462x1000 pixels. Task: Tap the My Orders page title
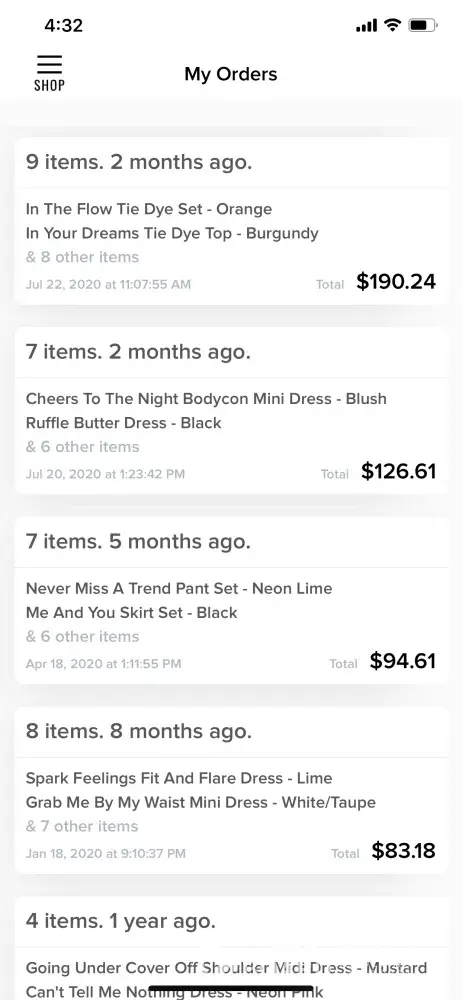click(x=231, y=74)
